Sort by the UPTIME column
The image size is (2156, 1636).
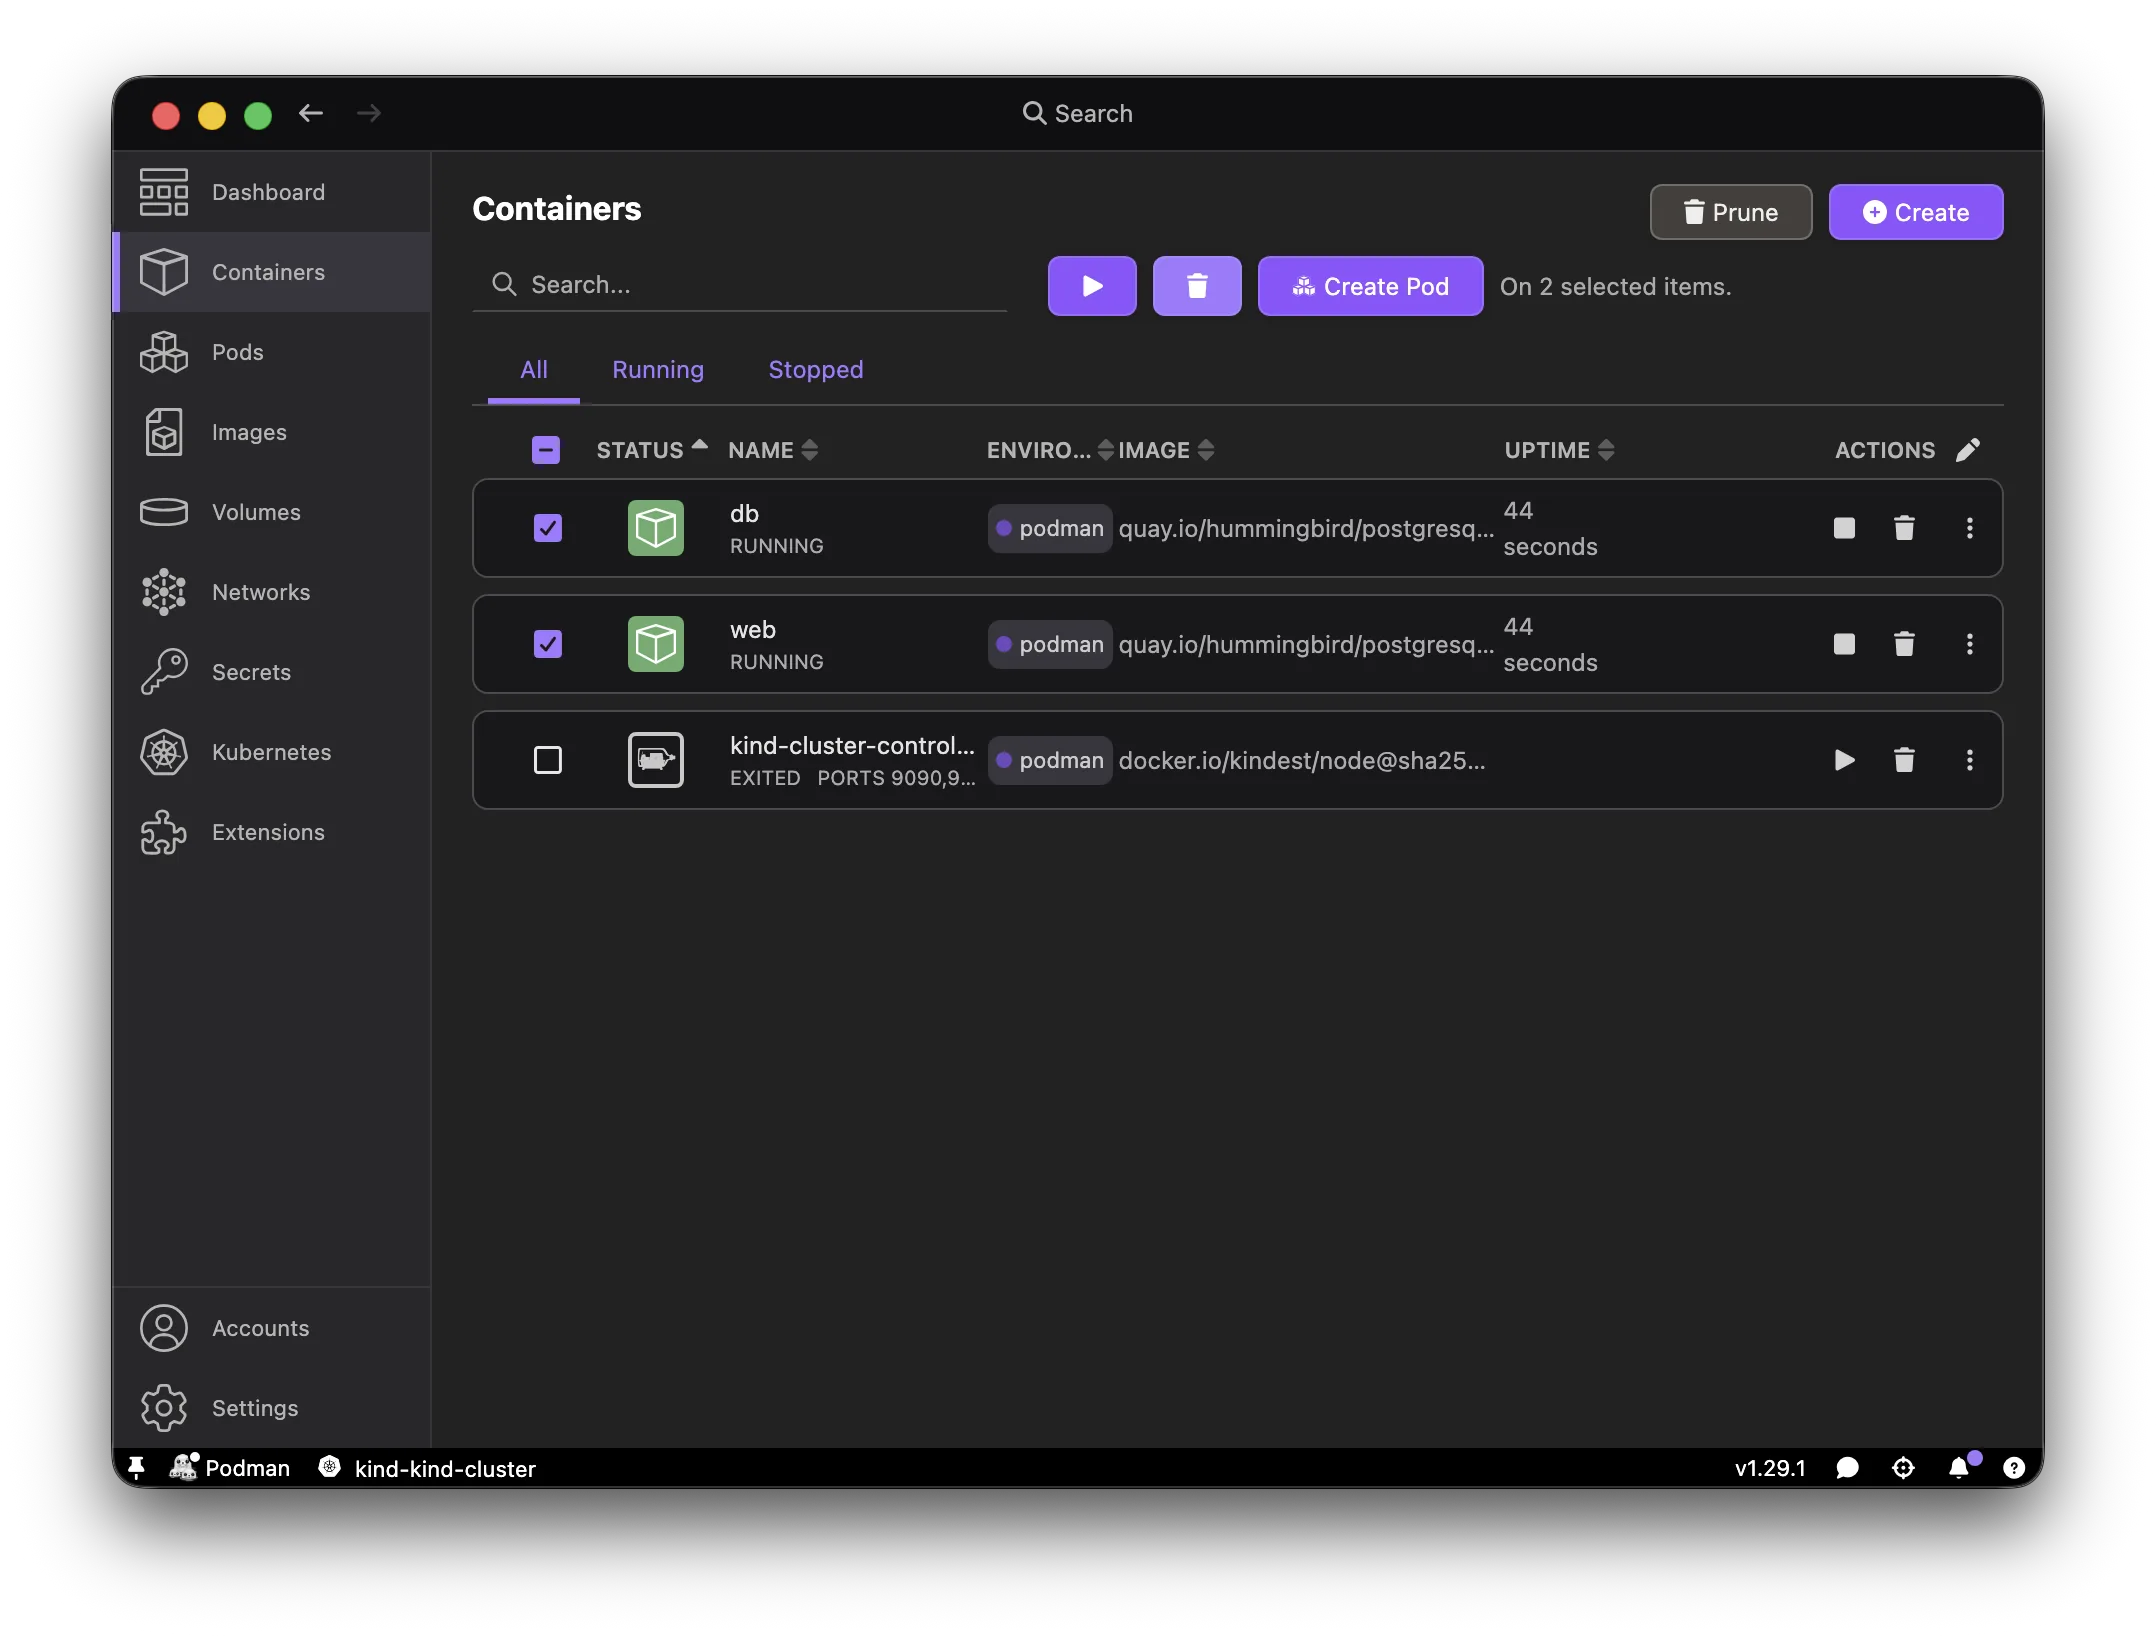coord(1559,450)
